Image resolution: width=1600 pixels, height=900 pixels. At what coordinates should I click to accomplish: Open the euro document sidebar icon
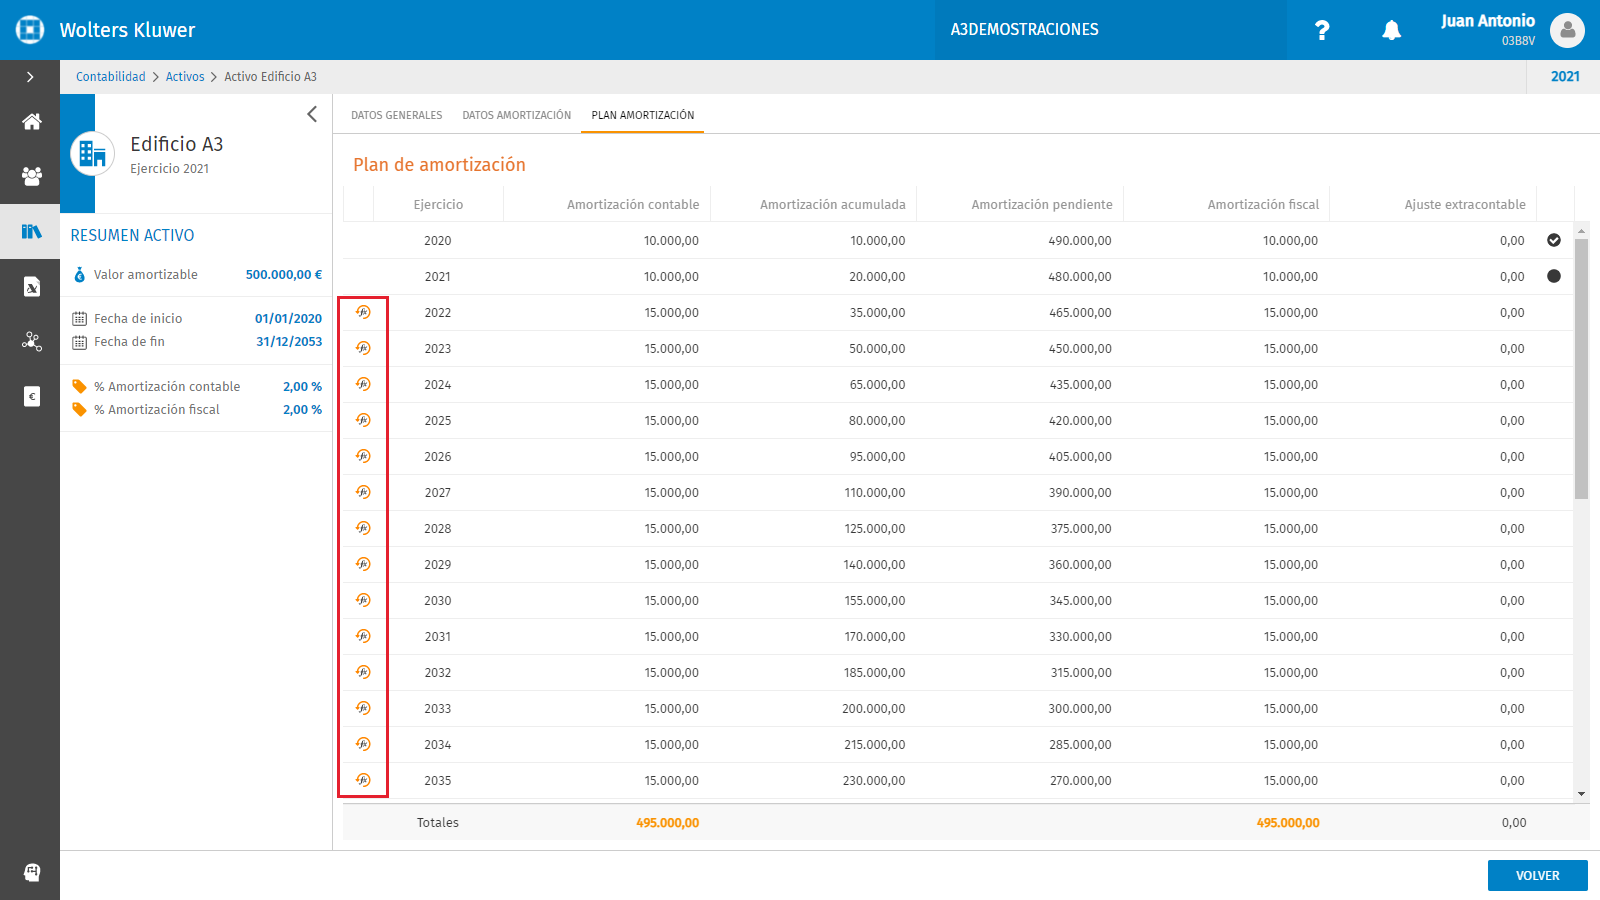[x=32, y=396]
